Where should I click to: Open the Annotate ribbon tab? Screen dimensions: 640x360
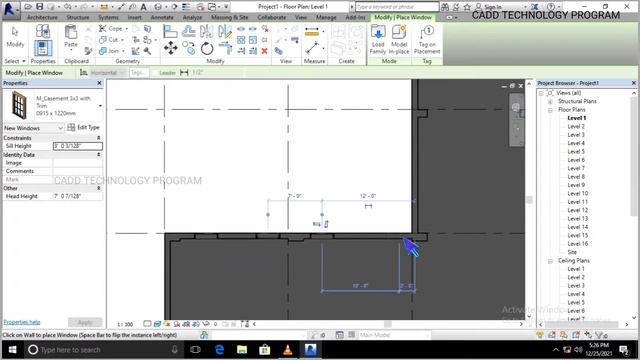click(x=162, y=18)
